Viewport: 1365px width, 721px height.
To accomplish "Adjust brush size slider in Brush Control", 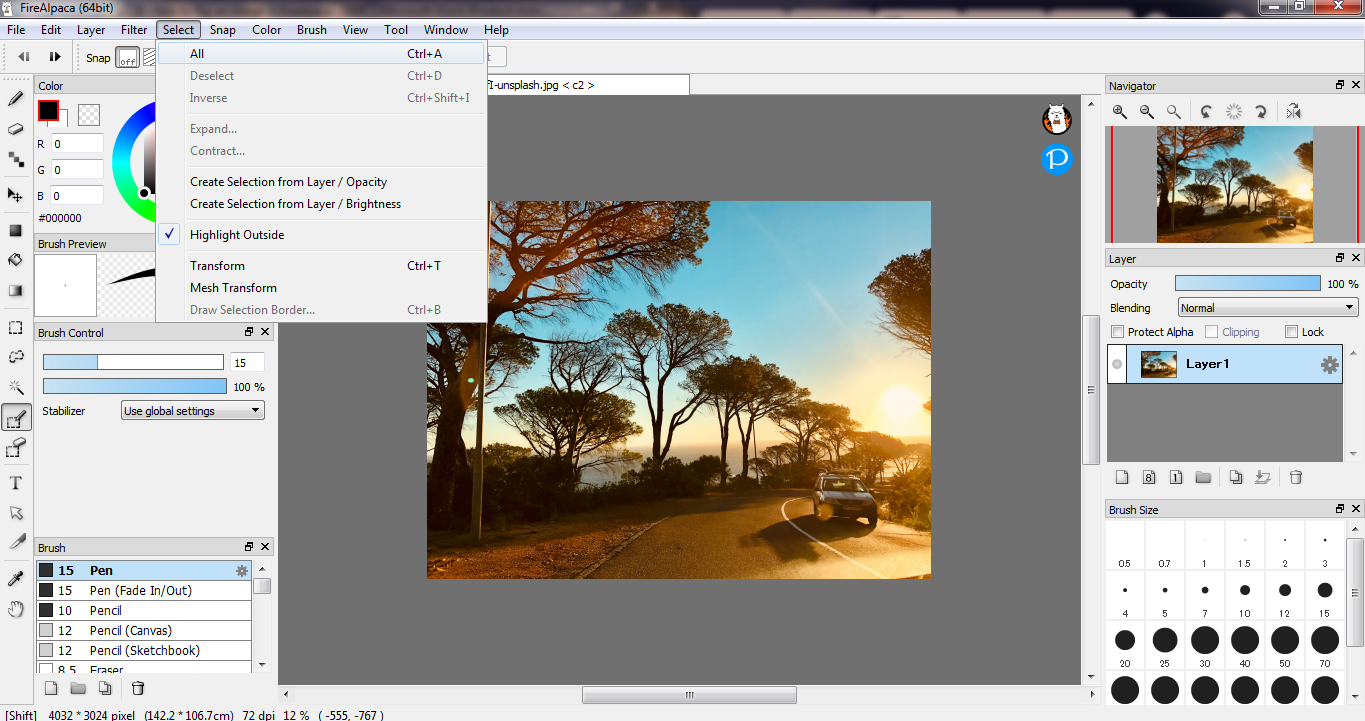I will click(133, 362).
